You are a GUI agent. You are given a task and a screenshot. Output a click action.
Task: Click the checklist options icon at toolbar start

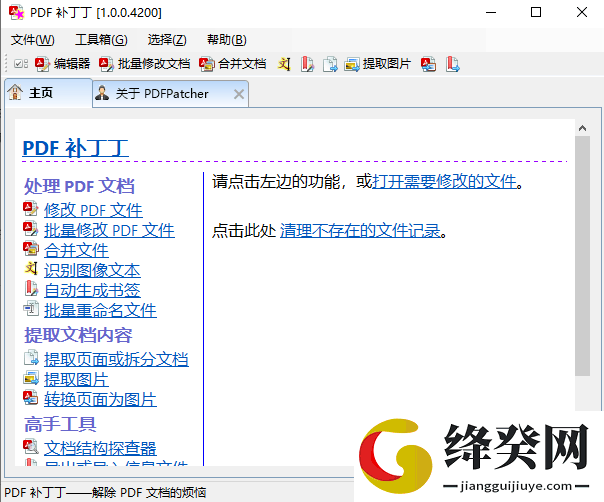pos(21,64)
